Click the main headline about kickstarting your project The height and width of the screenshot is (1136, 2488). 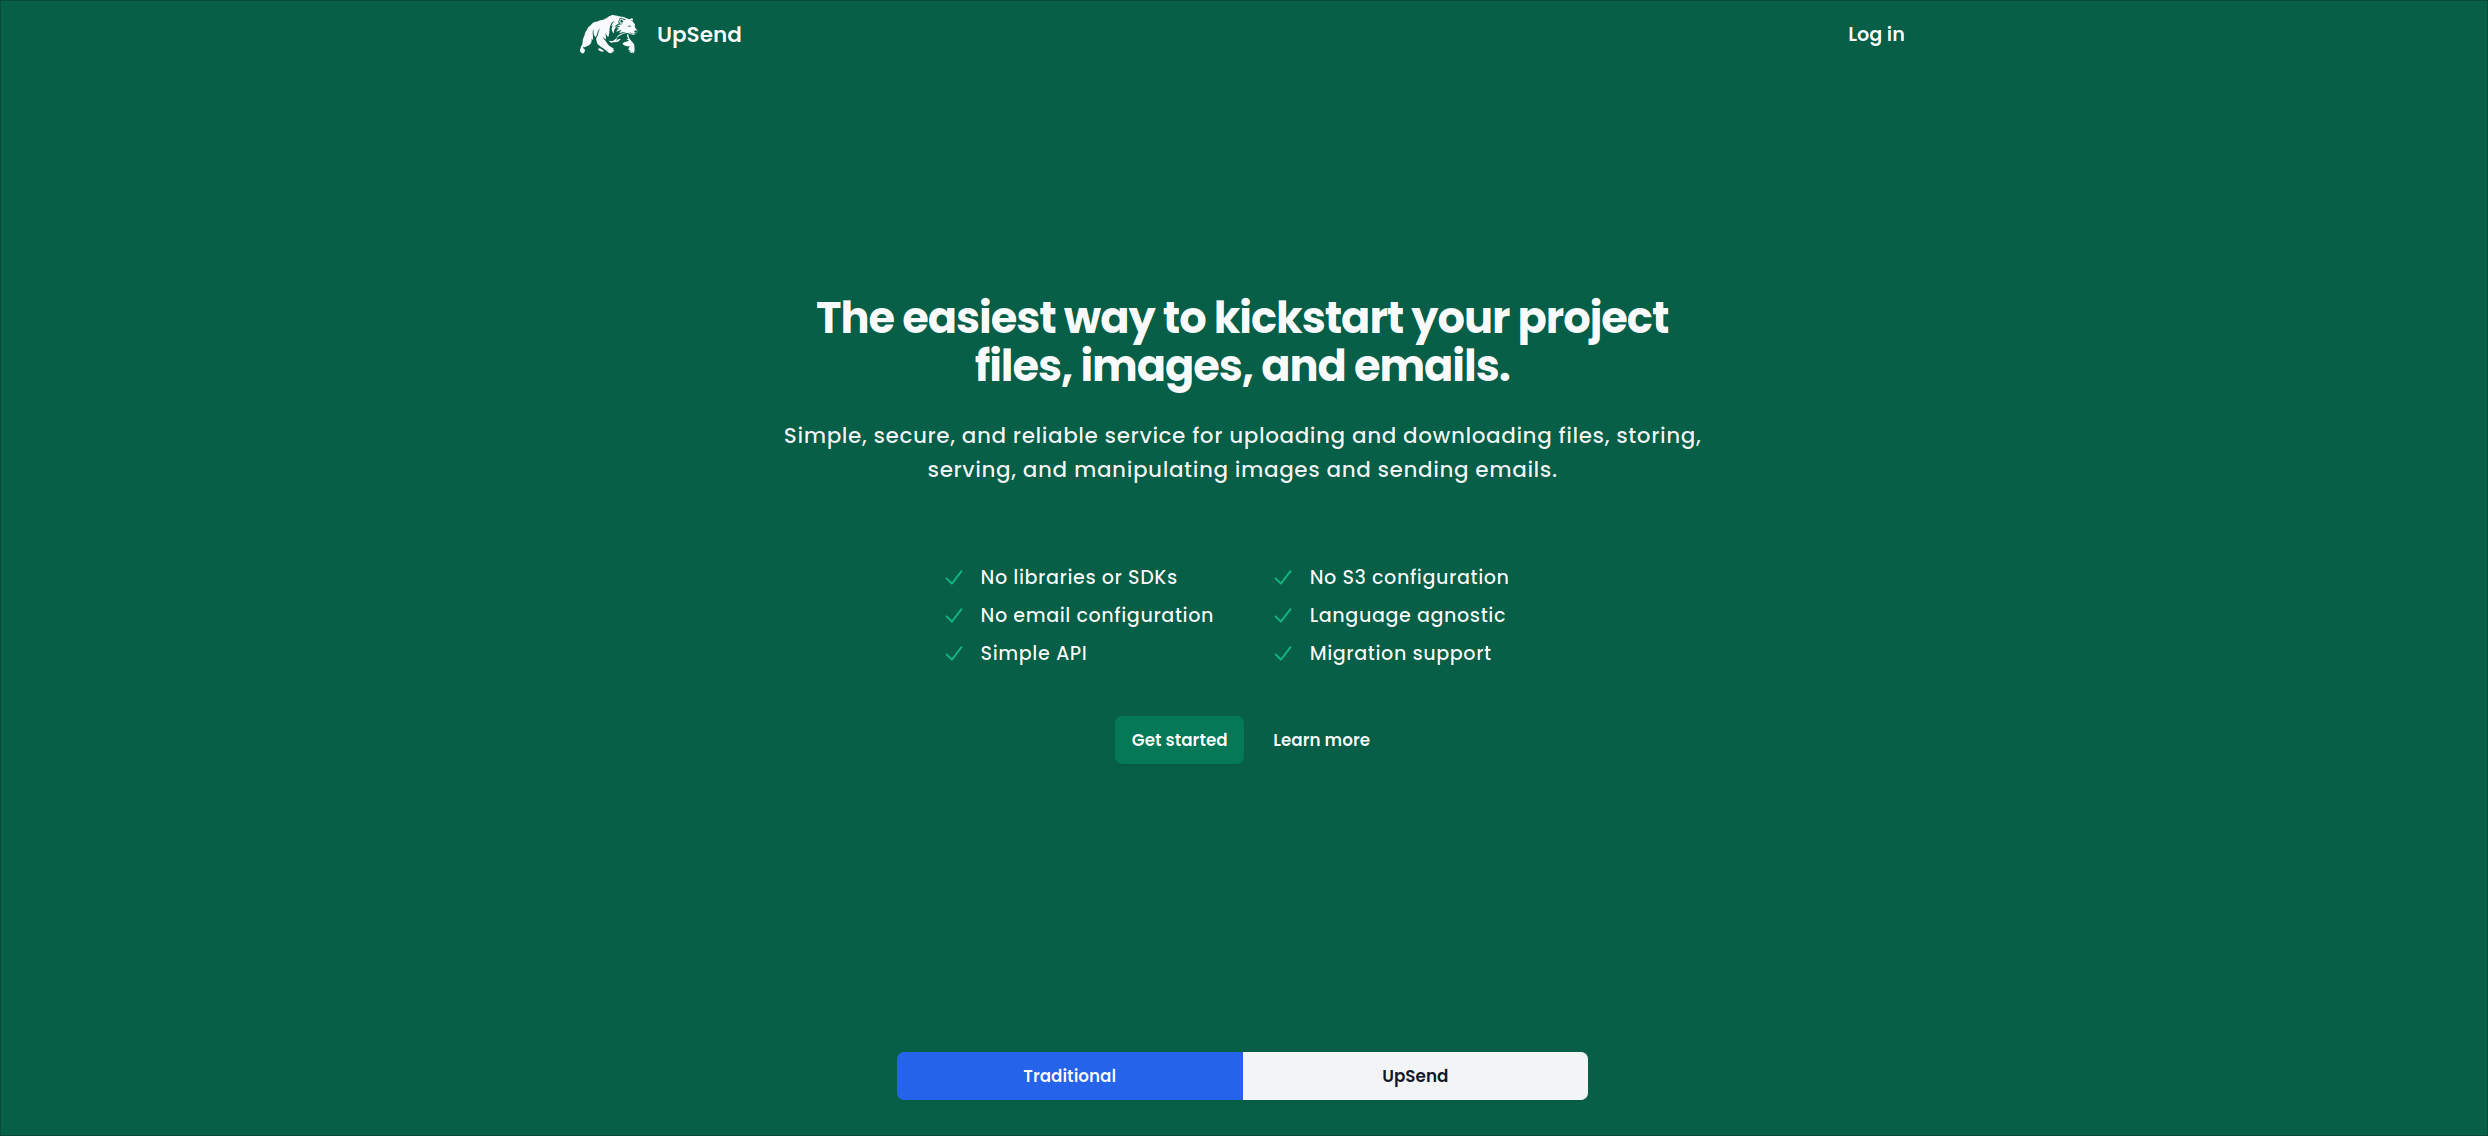1242,341
